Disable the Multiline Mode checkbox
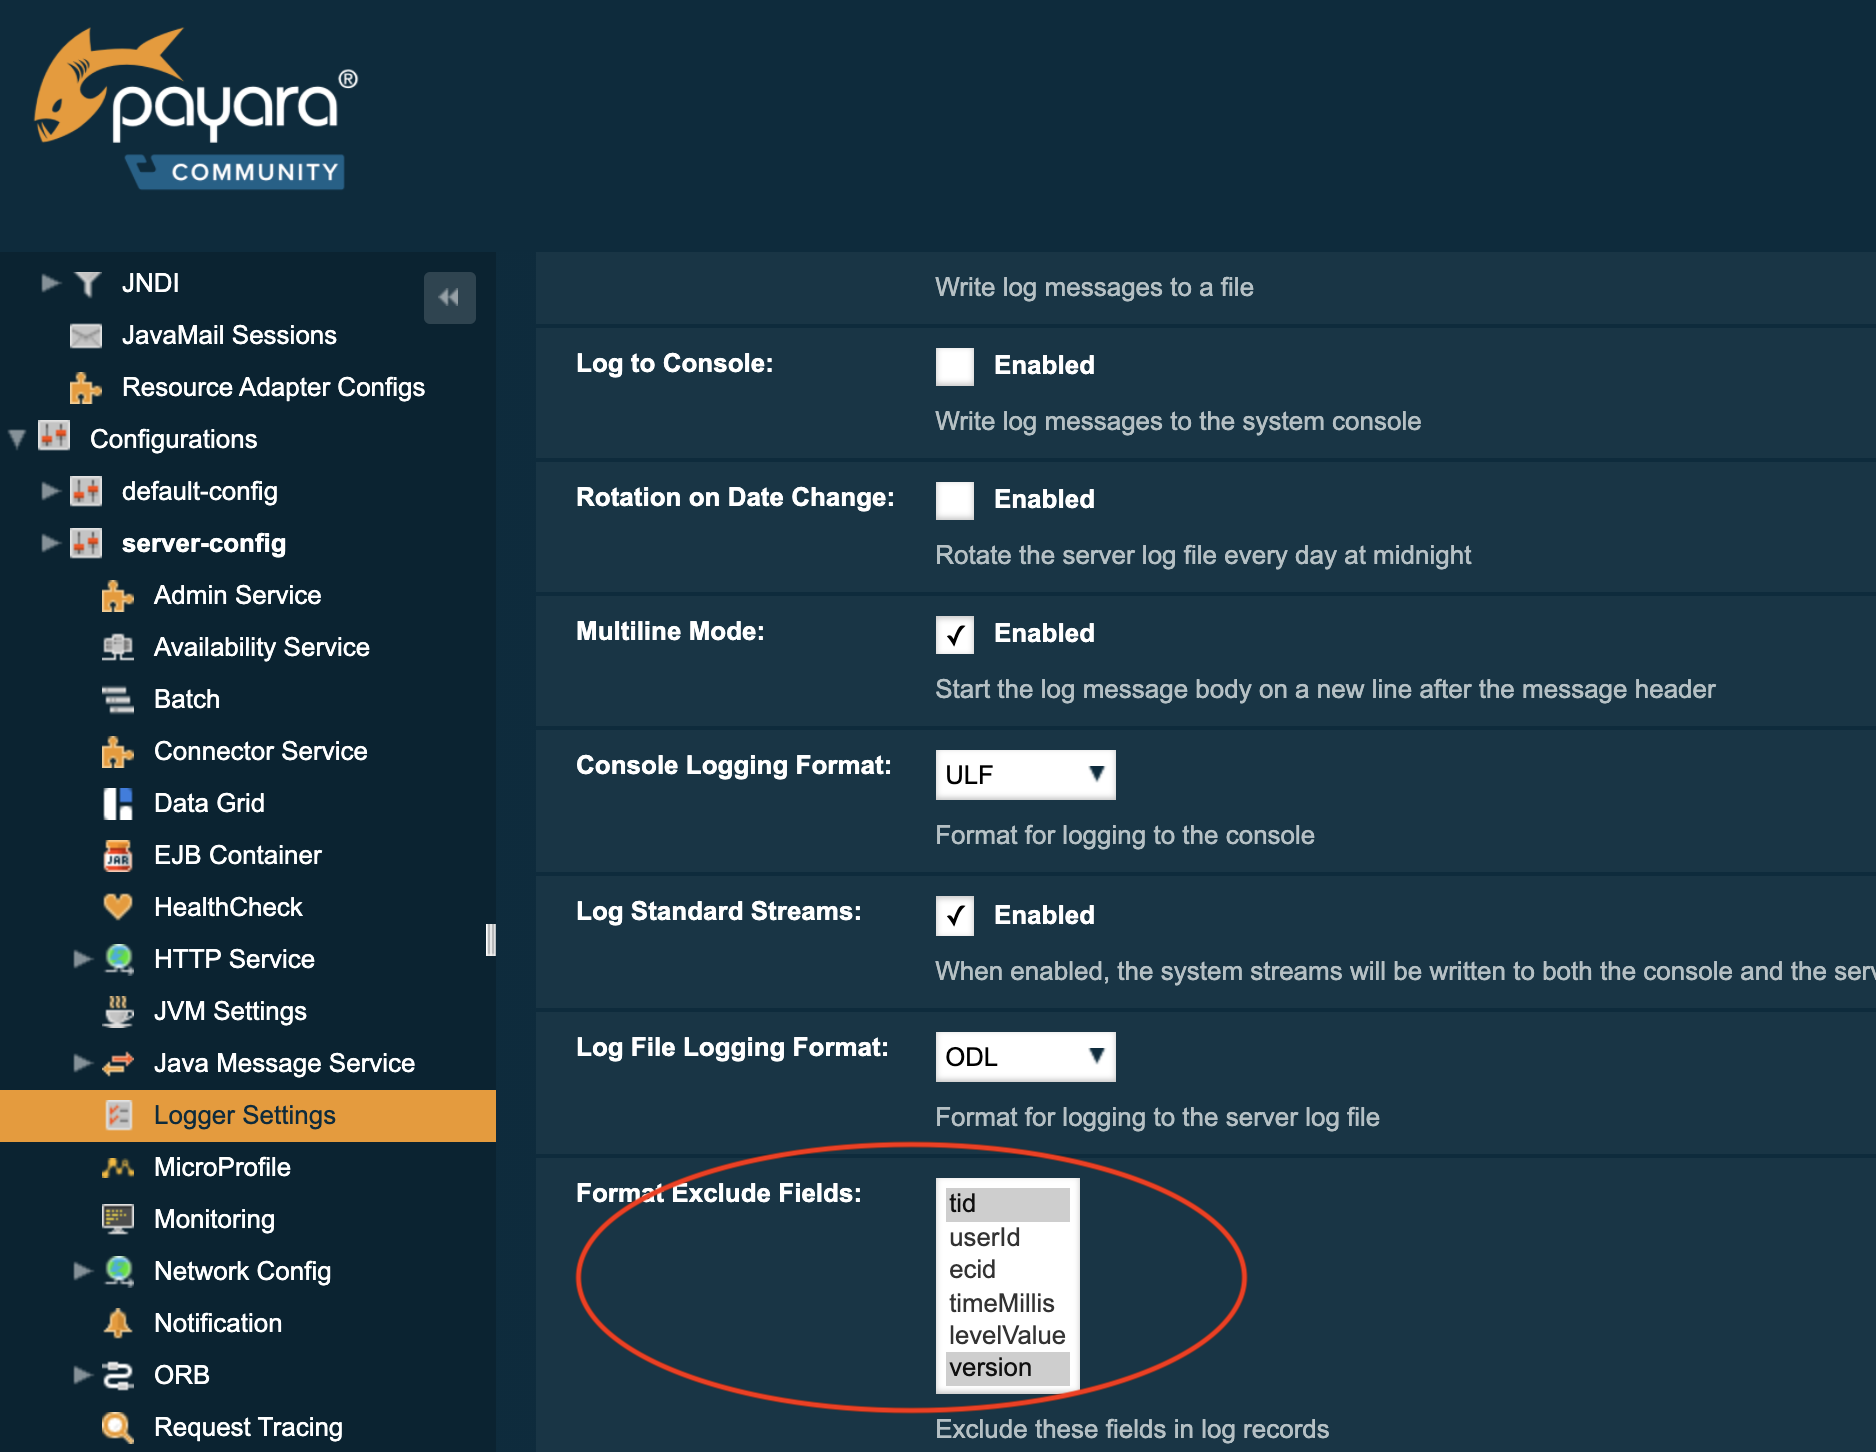1876x1452 pixels. 954,634
